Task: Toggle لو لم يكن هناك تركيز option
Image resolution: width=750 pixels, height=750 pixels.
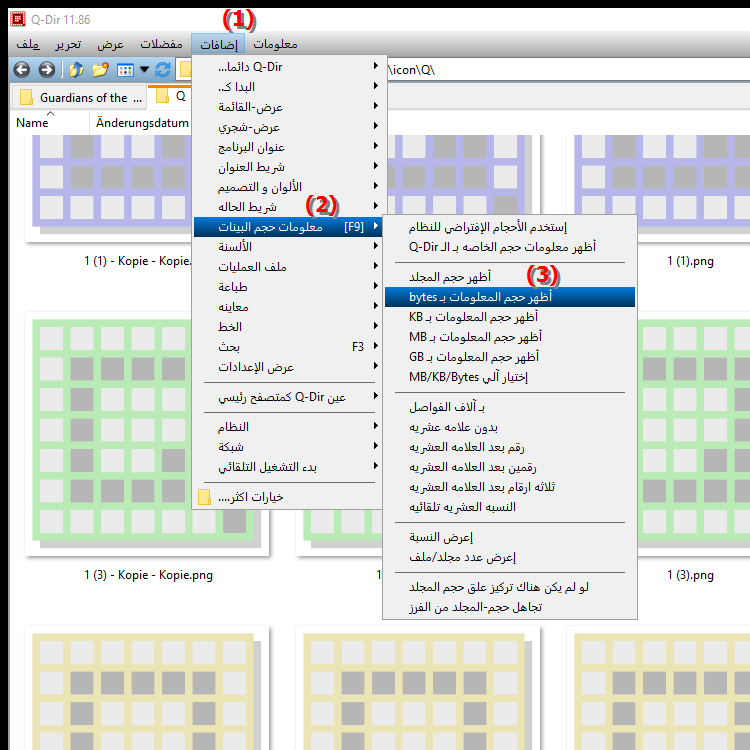Action: coord(510,587)
